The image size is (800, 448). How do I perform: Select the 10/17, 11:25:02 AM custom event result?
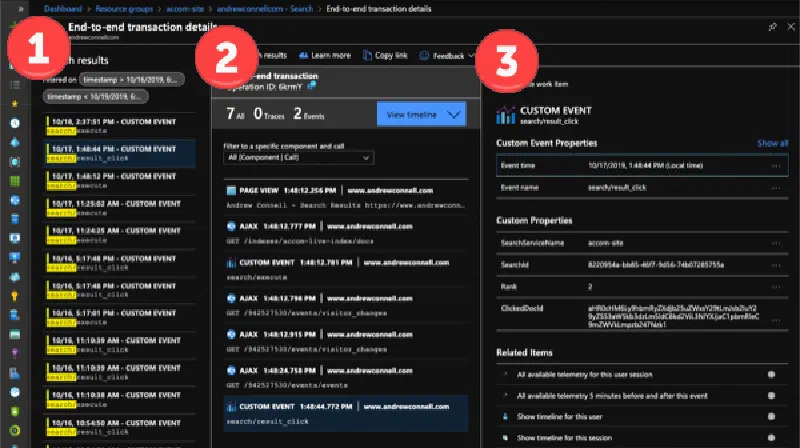click(x=120, y=208)
